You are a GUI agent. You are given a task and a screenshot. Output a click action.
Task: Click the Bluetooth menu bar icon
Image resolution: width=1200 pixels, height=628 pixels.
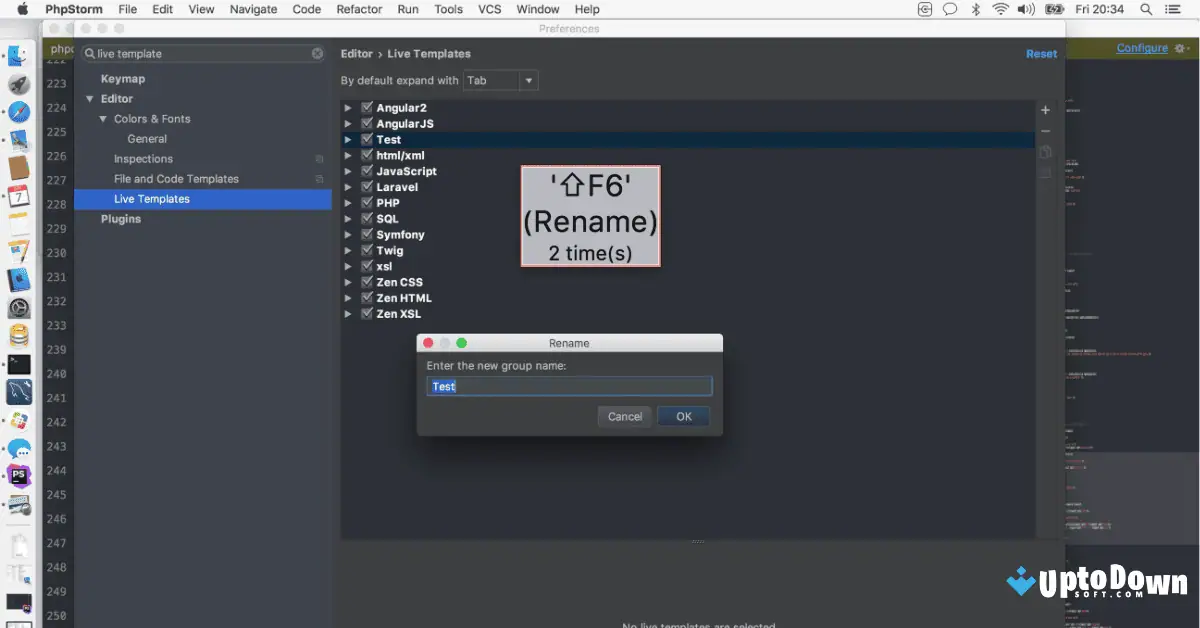coord(976,9)
